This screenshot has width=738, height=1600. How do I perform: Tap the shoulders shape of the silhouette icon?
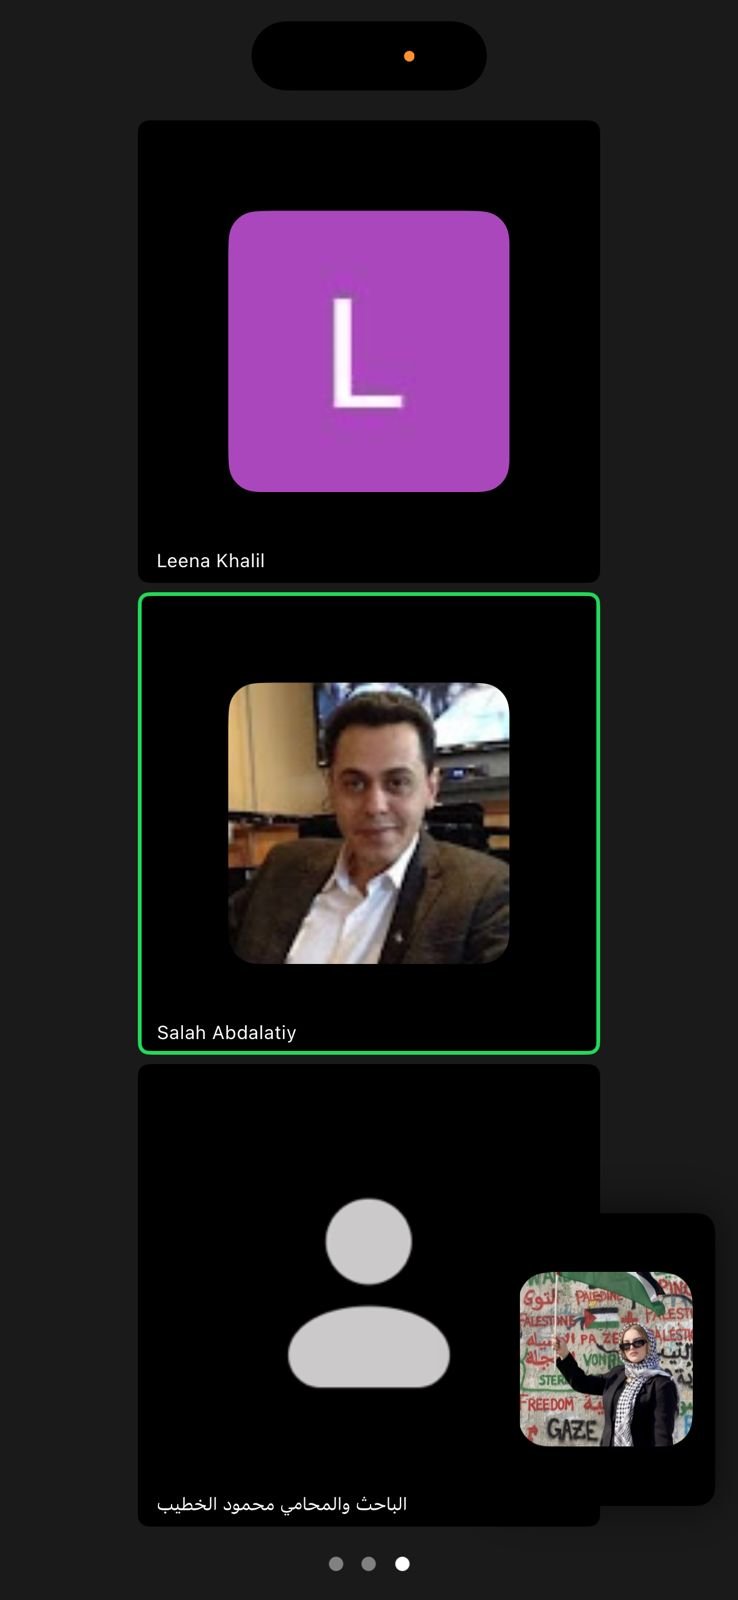coord(369,1347)
